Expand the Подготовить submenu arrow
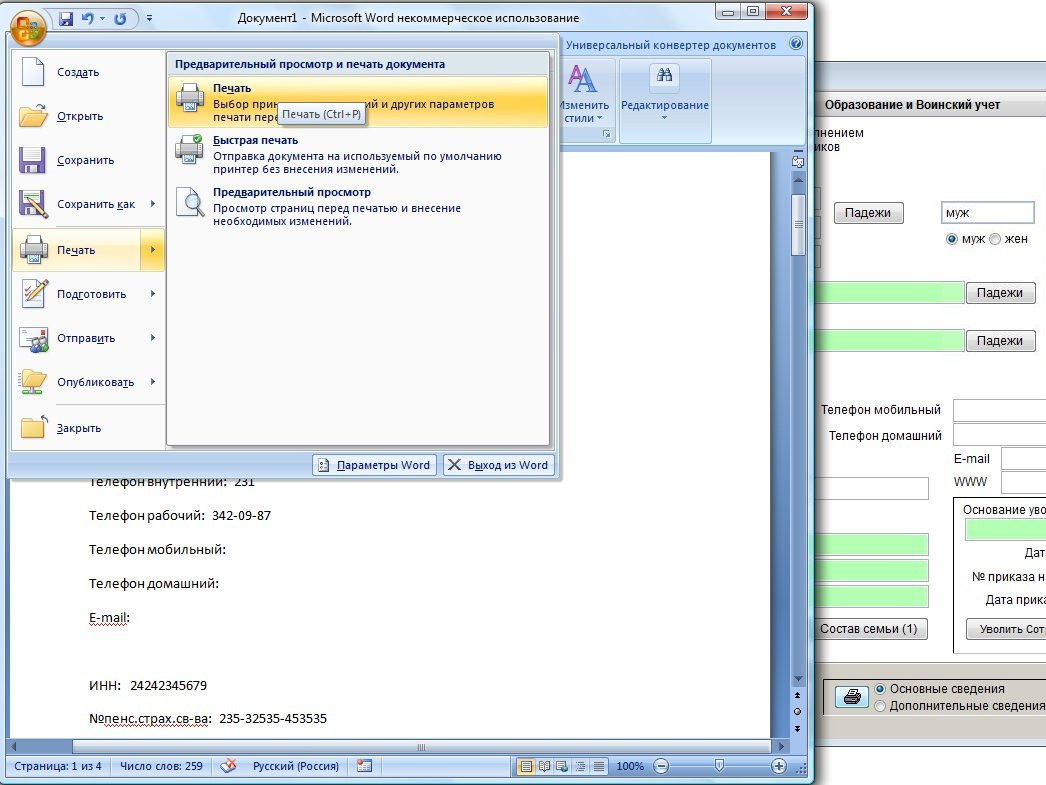The height and width of the screenshot is (785, 1046). point(153,294)
